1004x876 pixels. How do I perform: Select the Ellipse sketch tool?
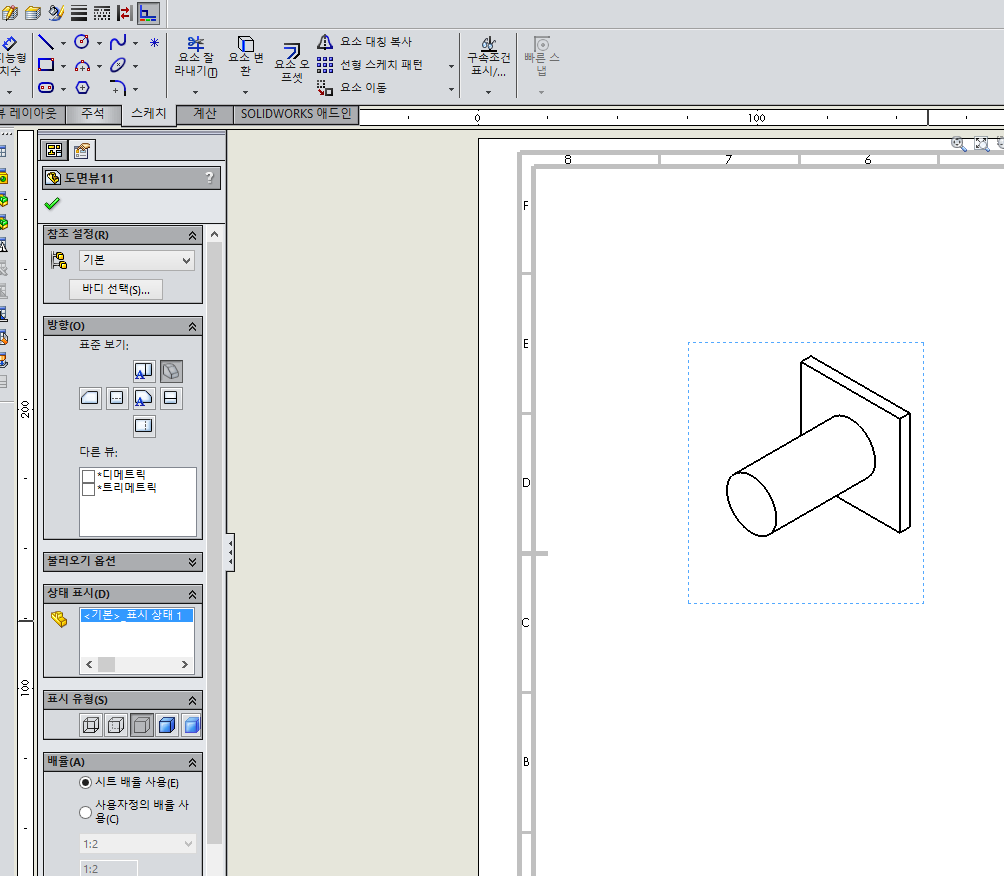click(118, 65)
